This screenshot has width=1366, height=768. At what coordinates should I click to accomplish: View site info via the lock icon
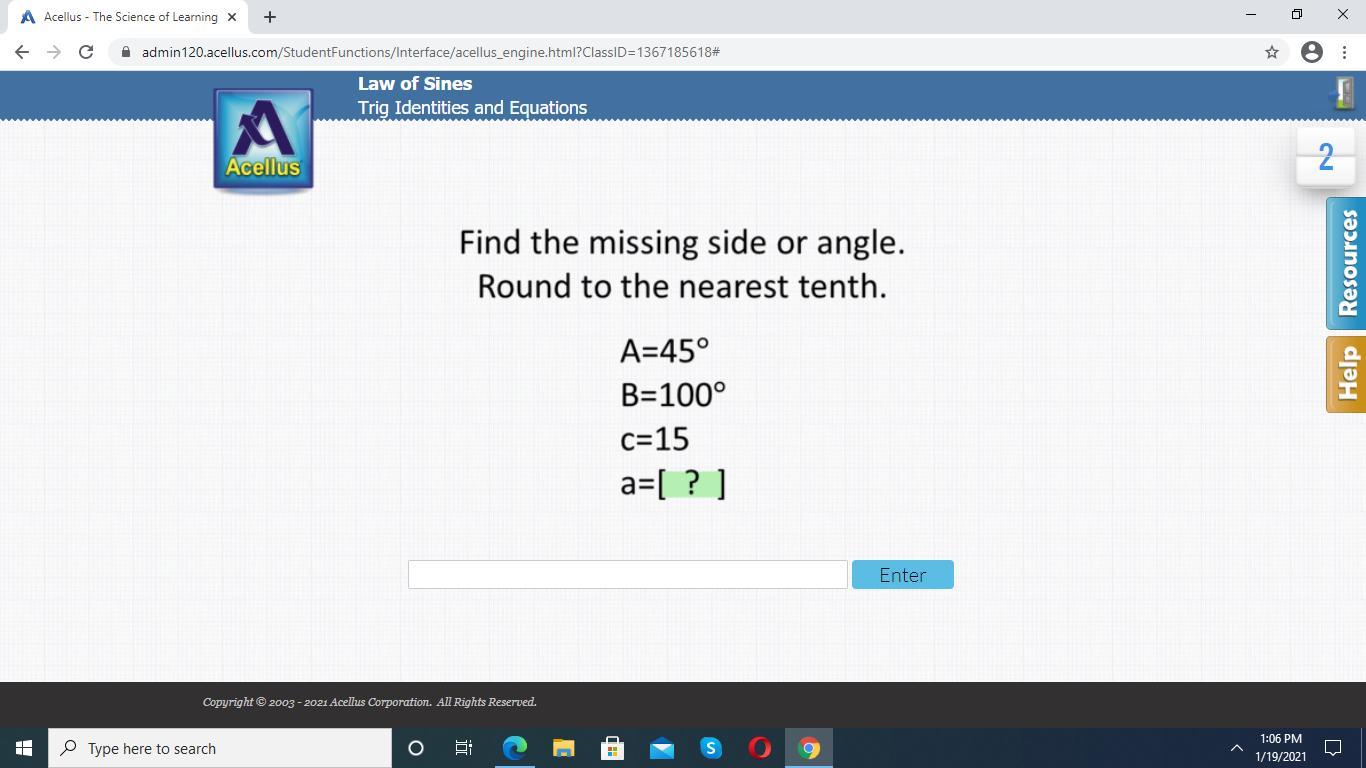click(125, 52)
